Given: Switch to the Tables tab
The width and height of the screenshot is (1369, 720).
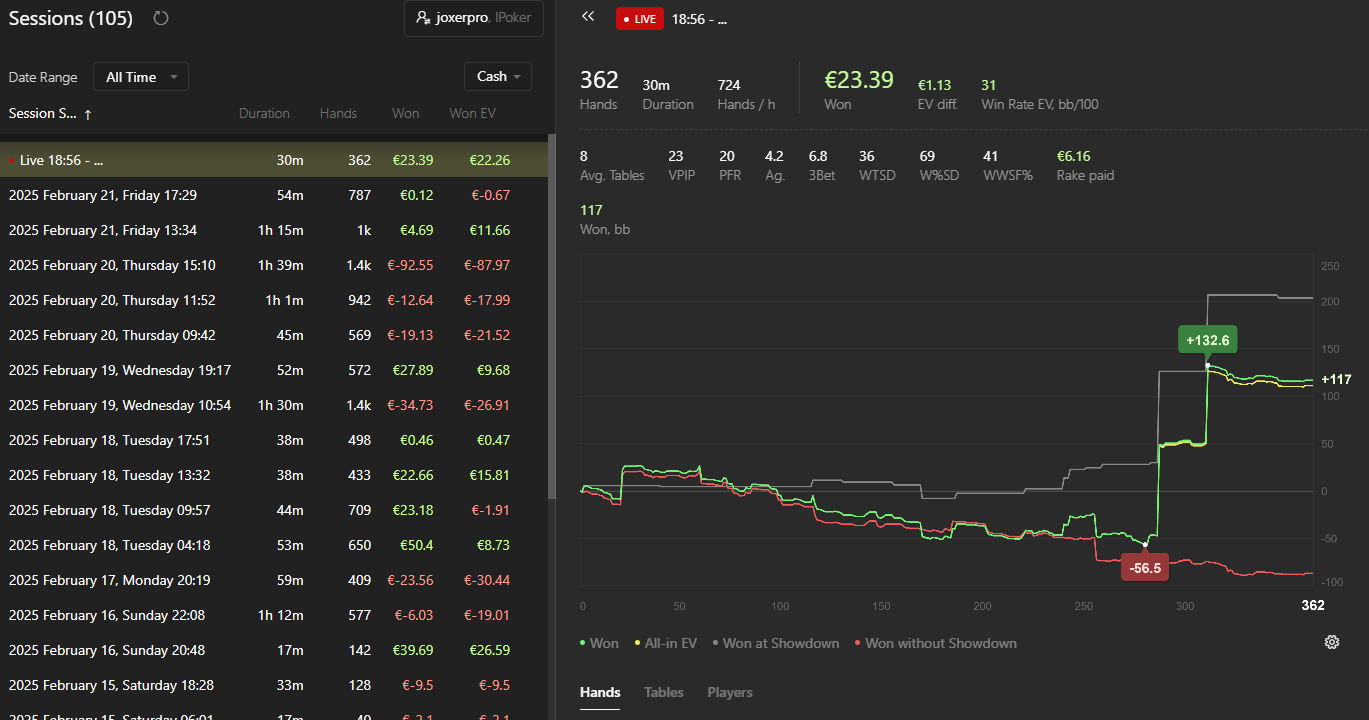Looking at the screenshot, I should pos(664,692).
